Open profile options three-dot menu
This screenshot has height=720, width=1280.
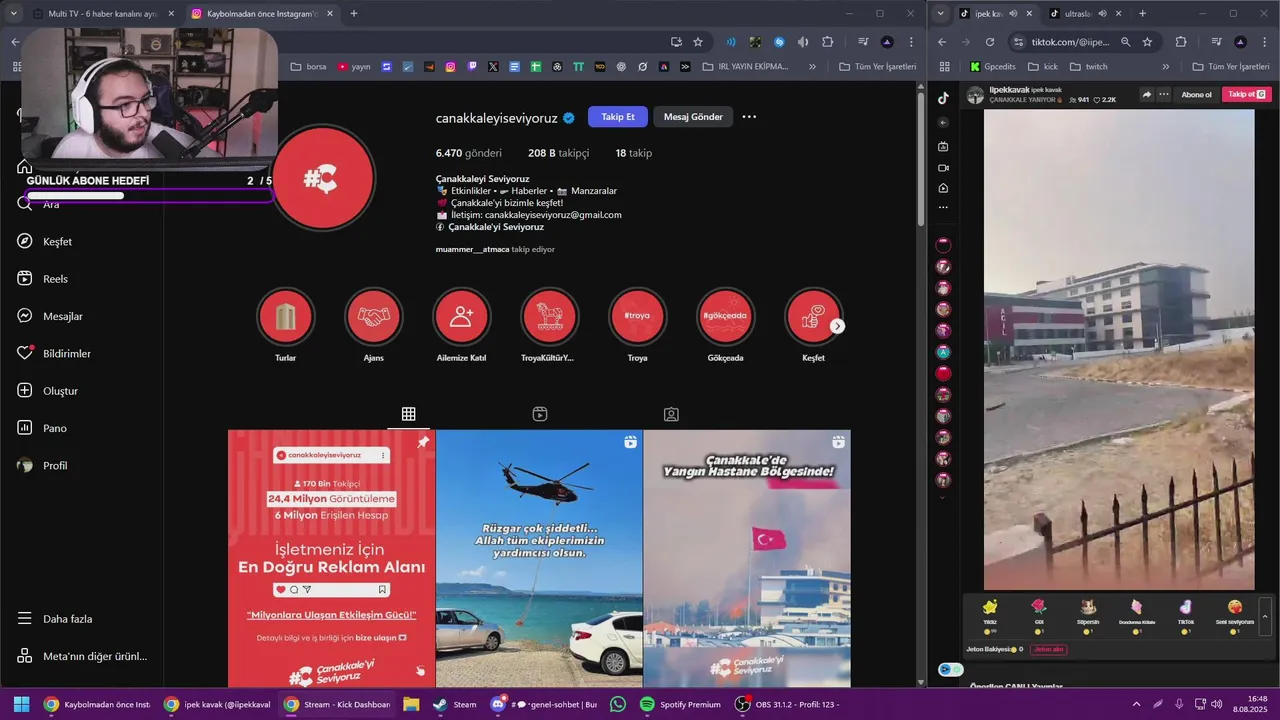[x=749, y=117]
